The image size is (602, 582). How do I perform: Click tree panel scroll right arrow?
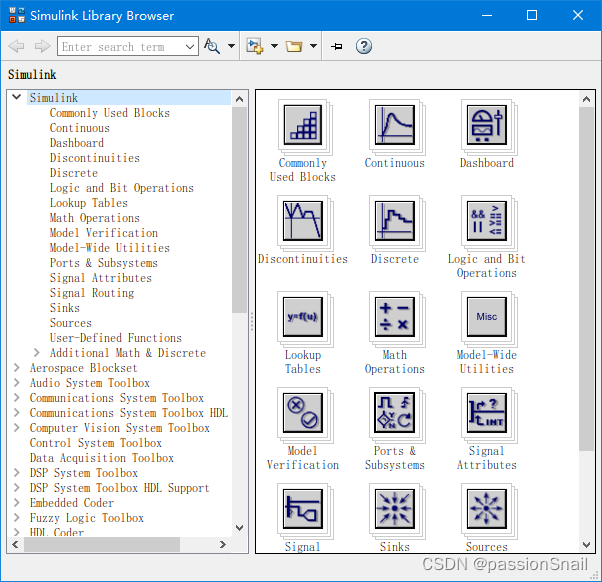(223, 544)
